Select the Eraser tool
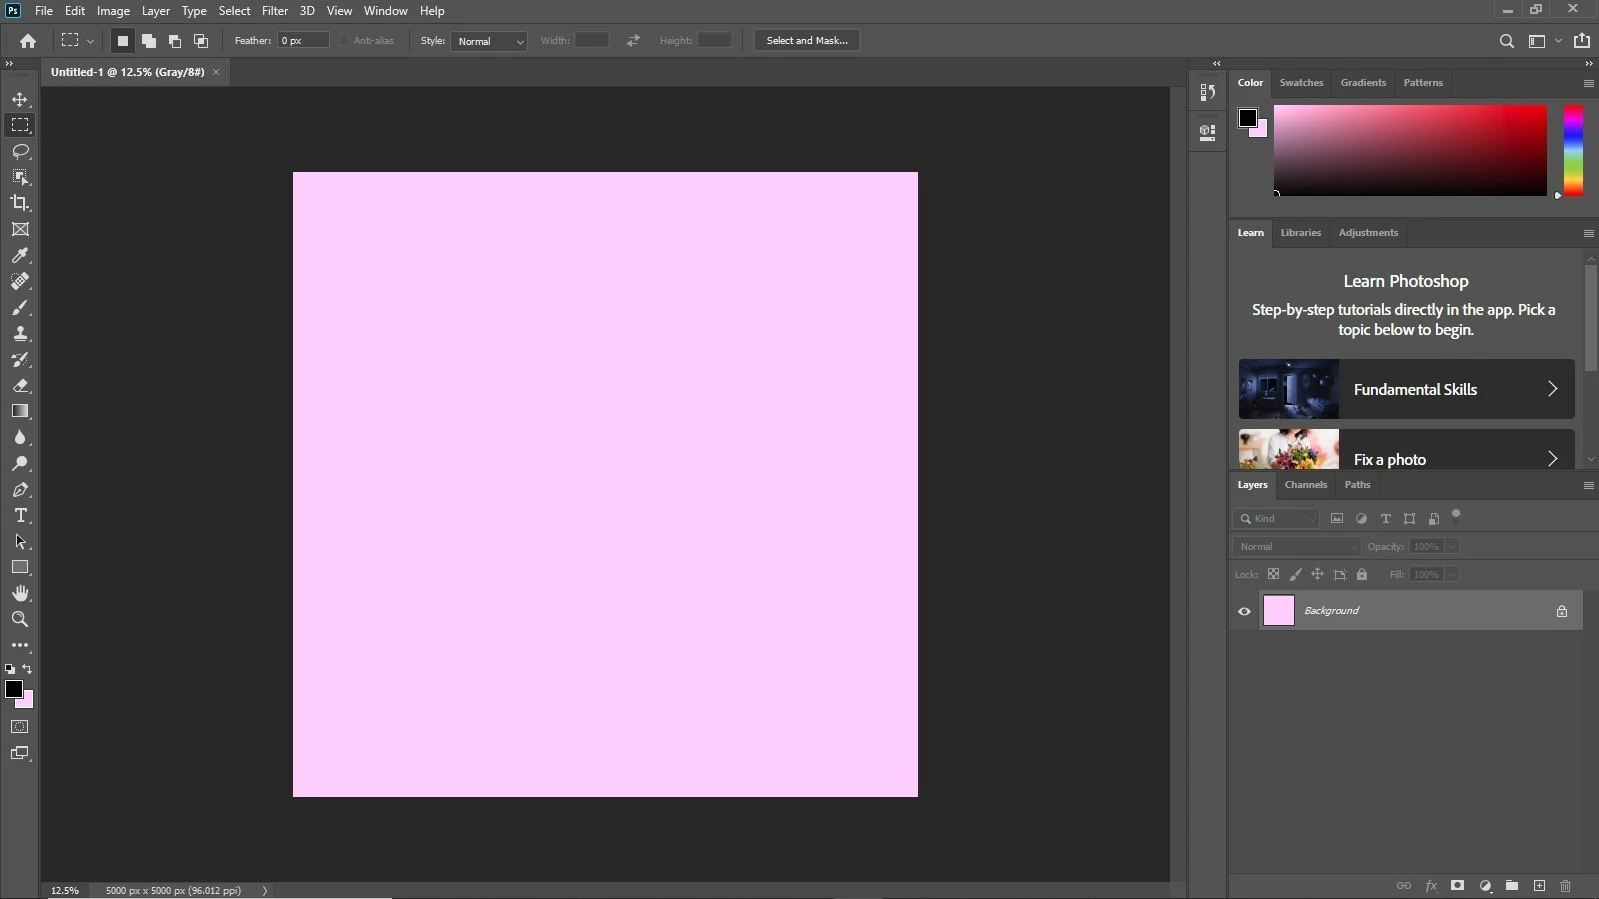1599x899 pixels. (x=20, y=385)
